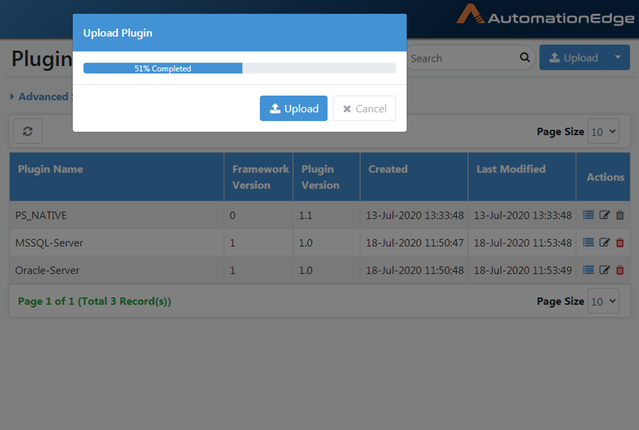Image resolution: width=639 pixels, height=430 pixels.
Task: Click the Upload button in the page header
Action: (x=573, y=57)
